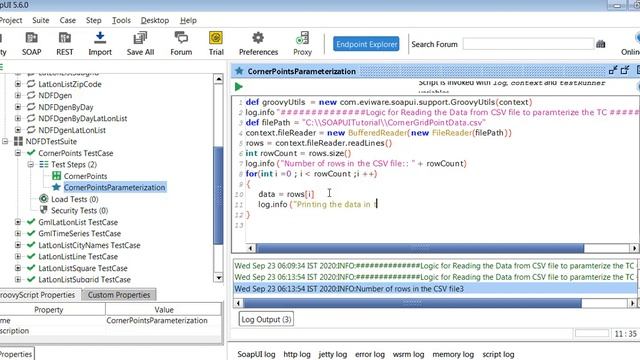Click the LatLonListZipCode loop icon
The image size is (640, 360).
31,84
